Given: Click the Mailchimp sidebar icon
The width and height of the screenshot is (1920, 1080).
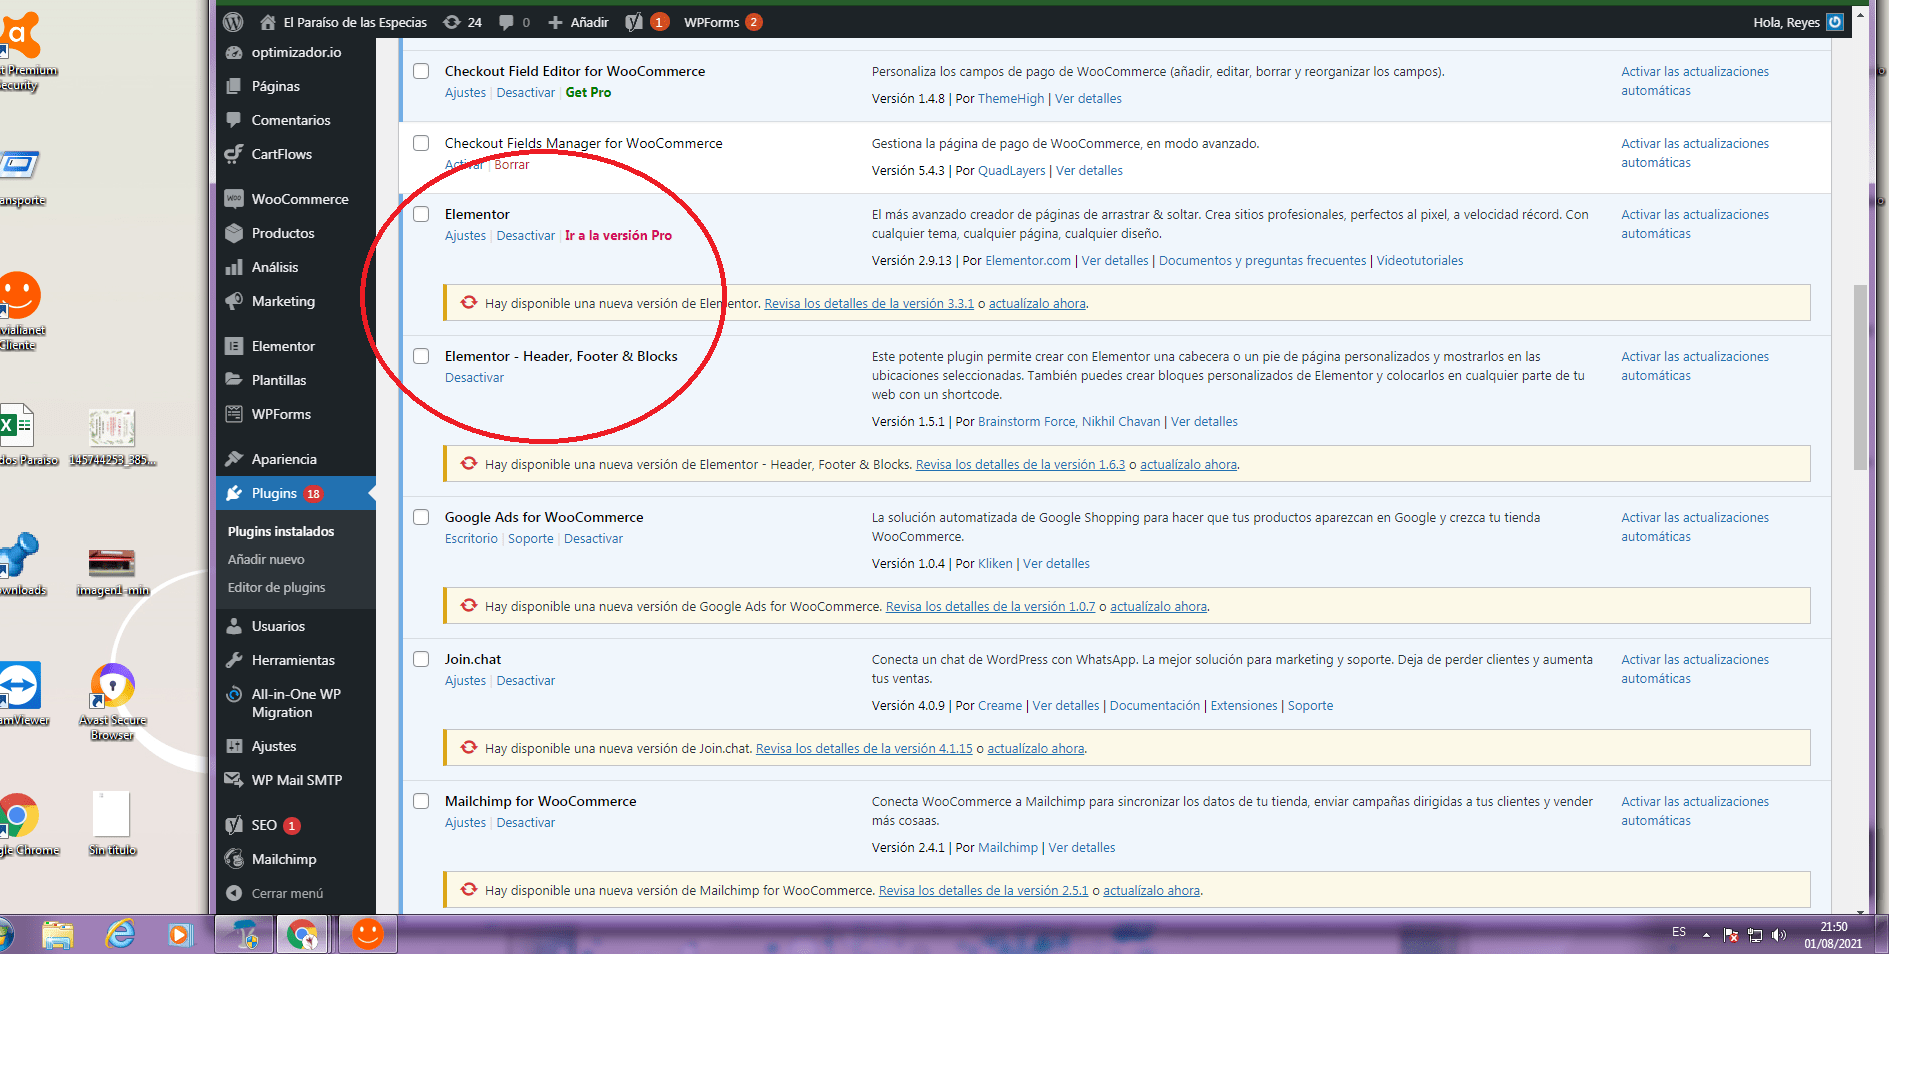Looking at the screenshot, I should pyautogui.click(x=234, y=859).
